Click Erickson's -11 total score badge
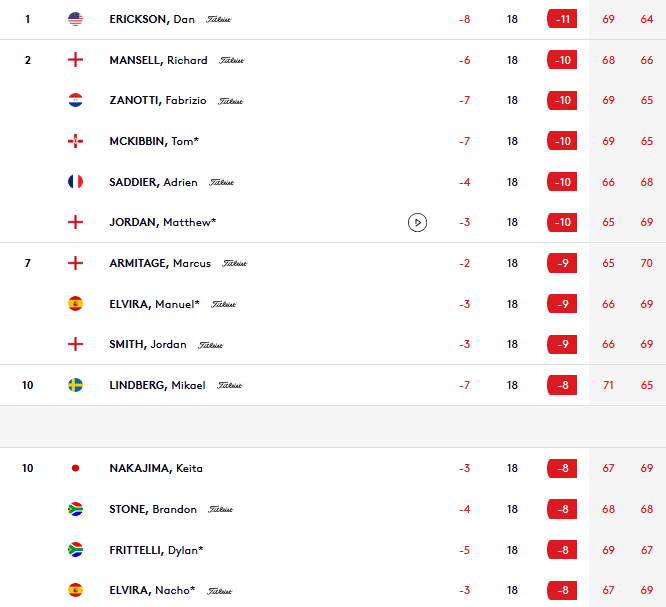The width and height of the screenshot is (666, 607). coord(562,19)
